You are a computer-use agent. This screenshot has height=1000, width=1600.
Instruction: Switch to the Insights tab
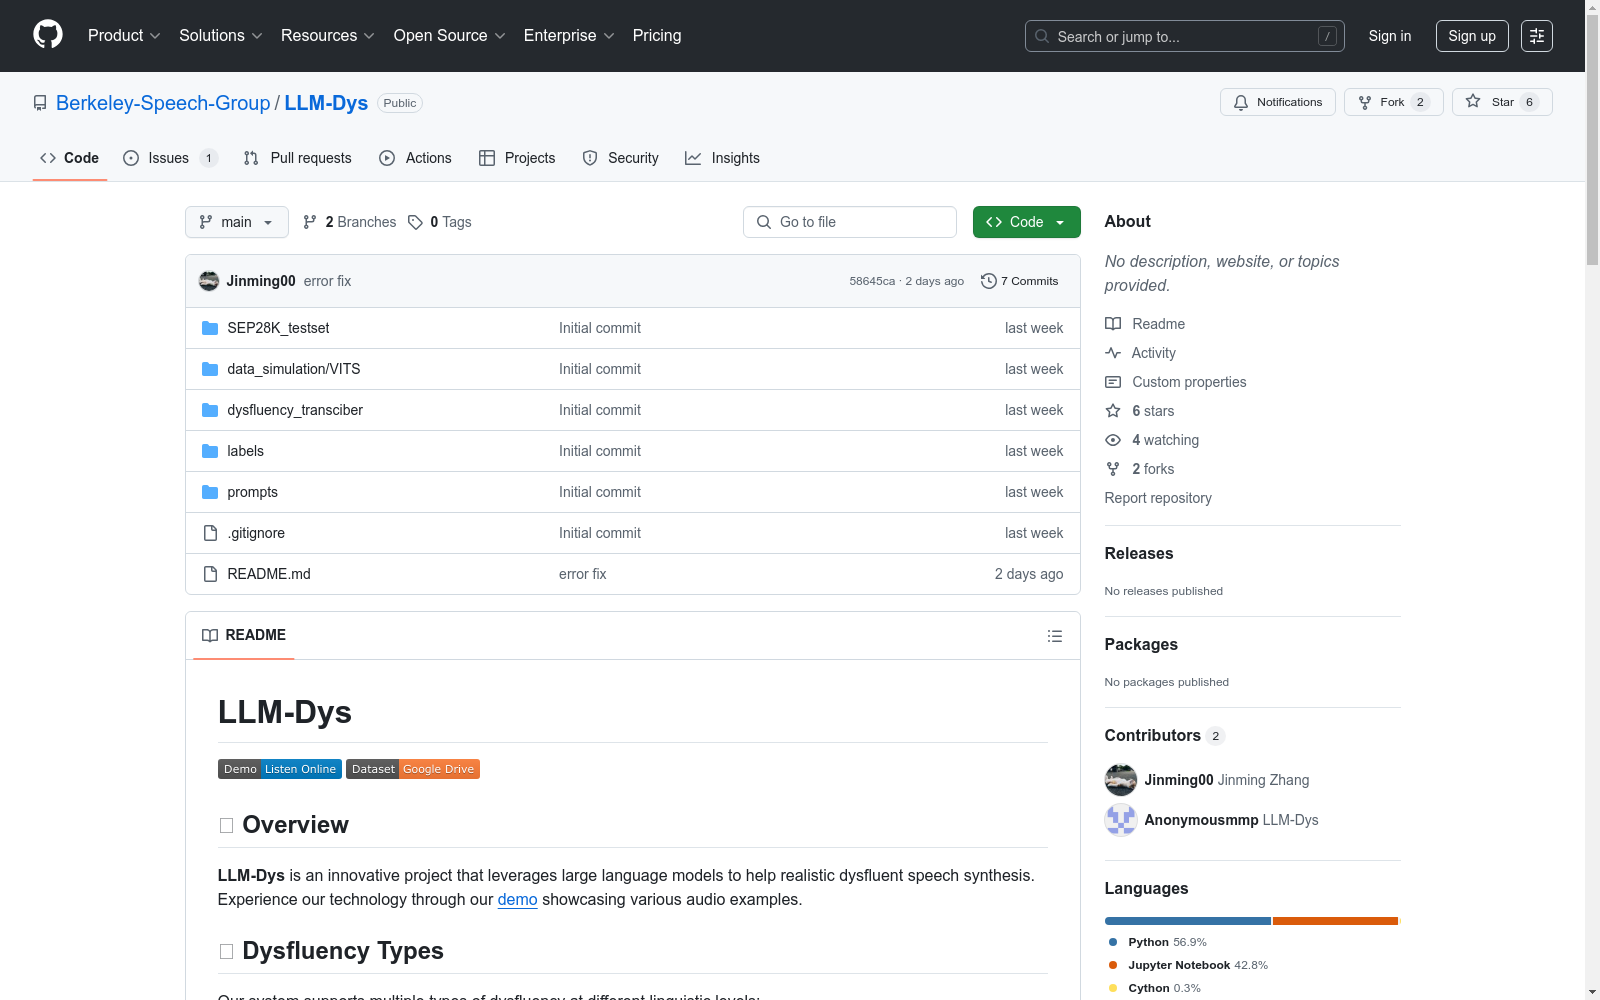[x=722, y=158]
